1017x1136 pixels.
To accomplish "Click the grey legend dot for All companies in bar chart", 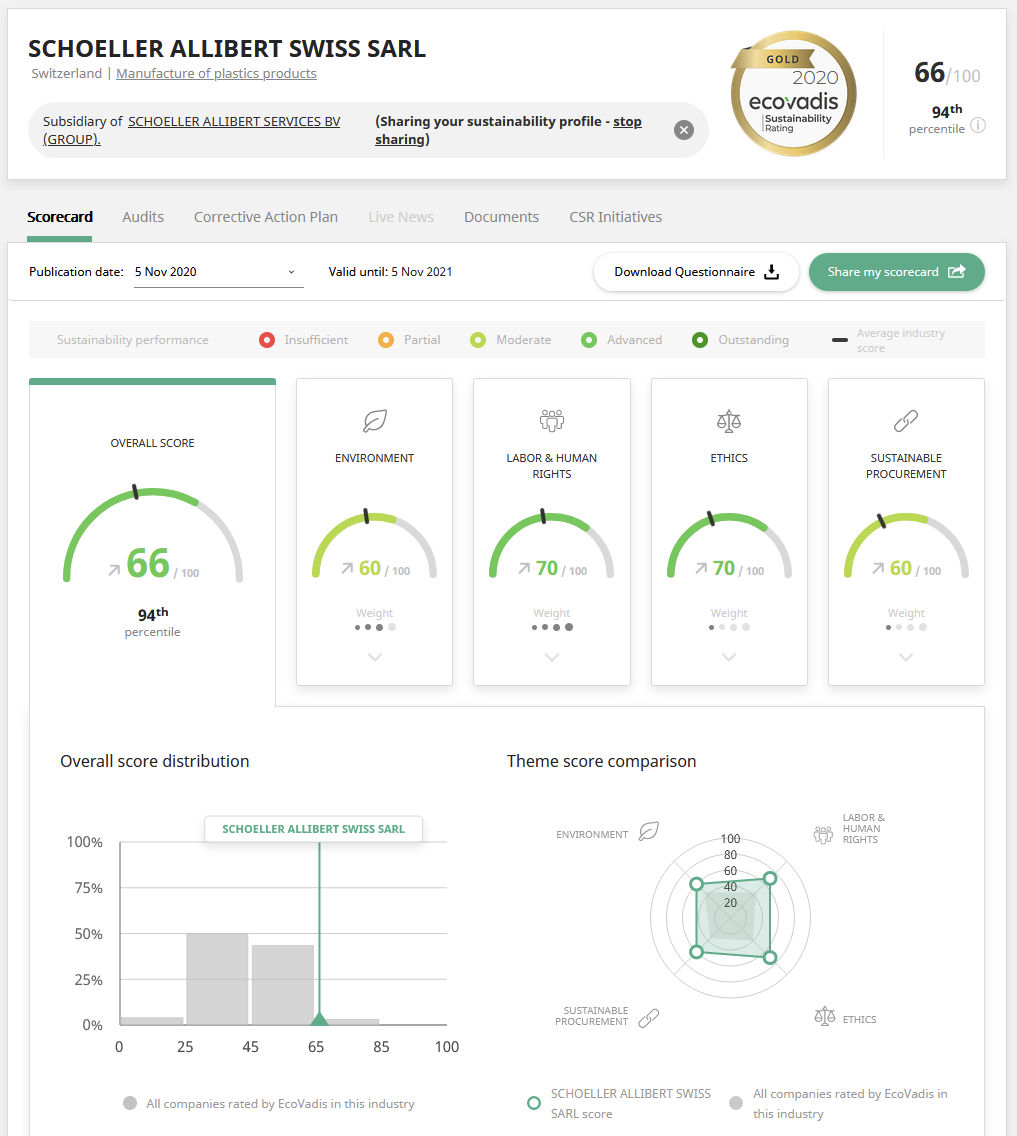I will 130,1103.
